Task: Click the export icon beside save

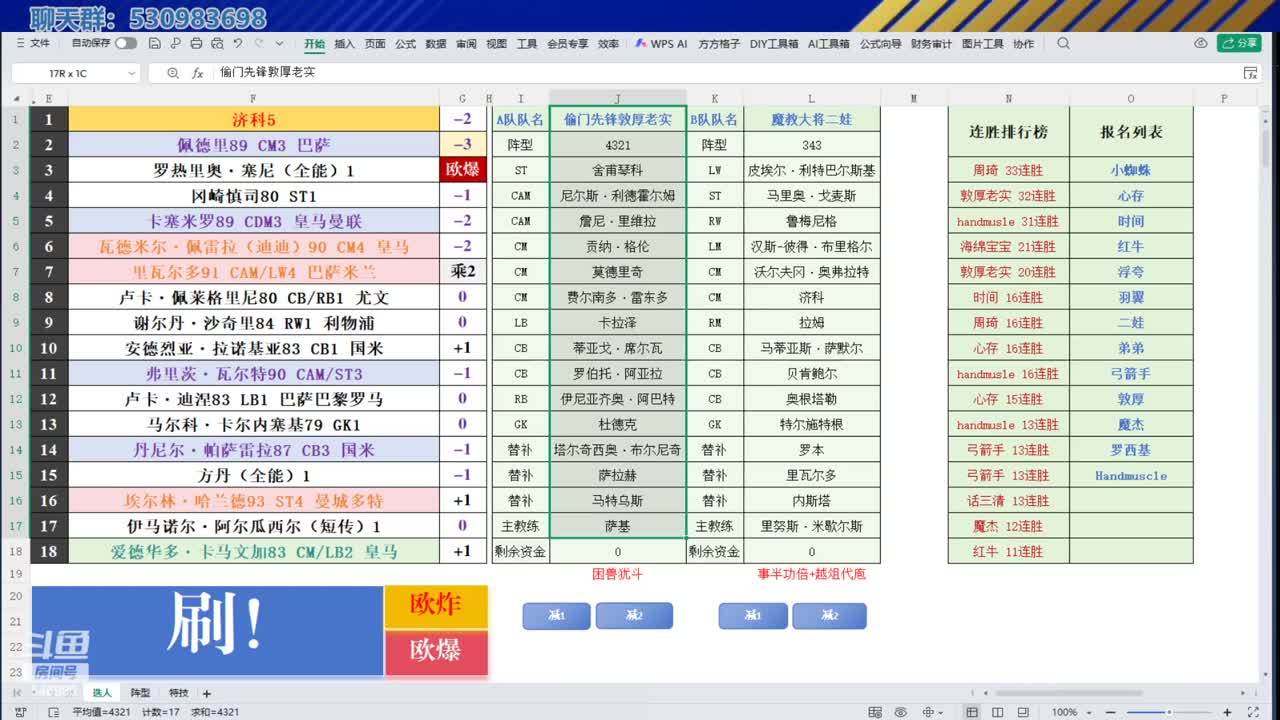Action: (175, 44)
